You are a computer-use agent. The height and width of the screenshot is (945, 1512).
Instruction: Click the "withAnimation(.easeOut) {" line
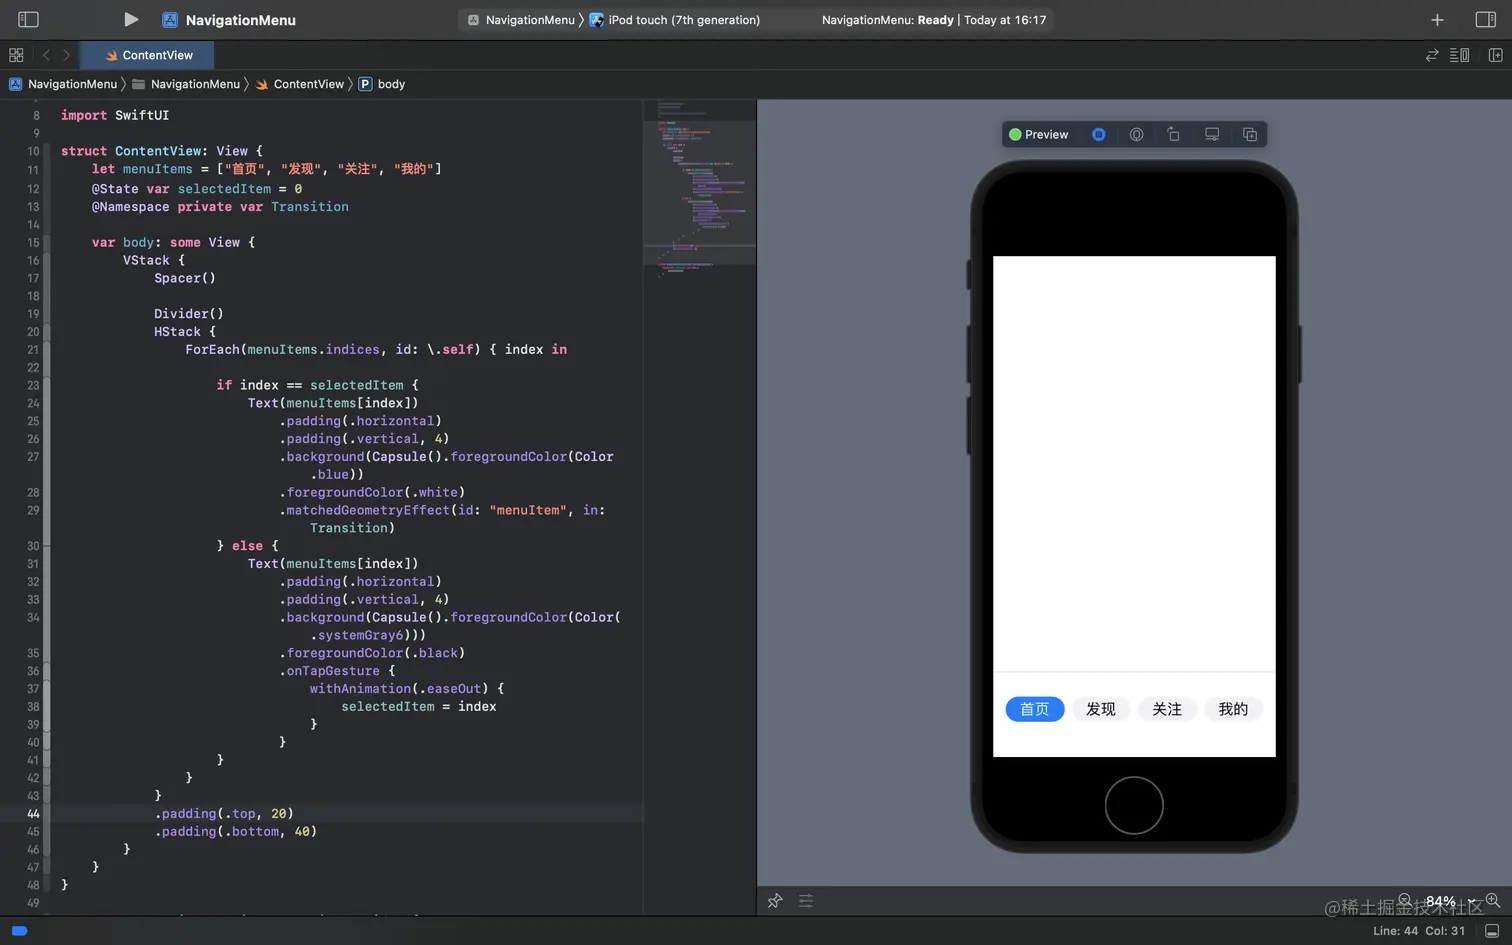pos(407,688)
